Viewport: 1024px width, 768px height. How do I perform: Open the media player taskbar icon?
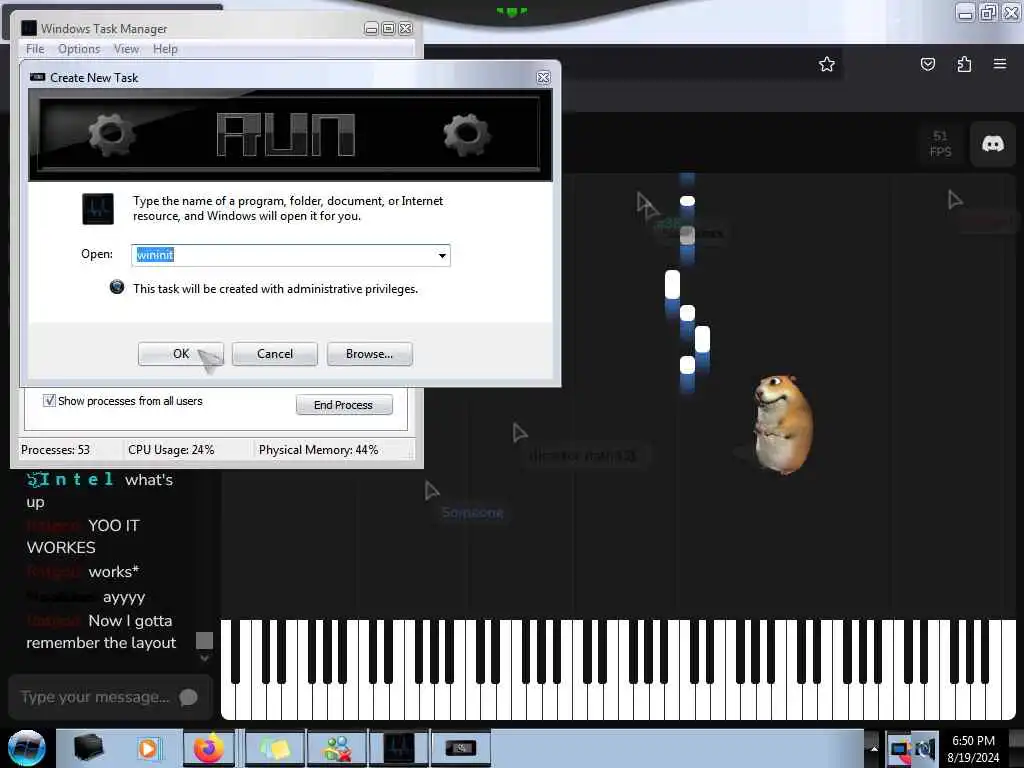click(148, 748)
